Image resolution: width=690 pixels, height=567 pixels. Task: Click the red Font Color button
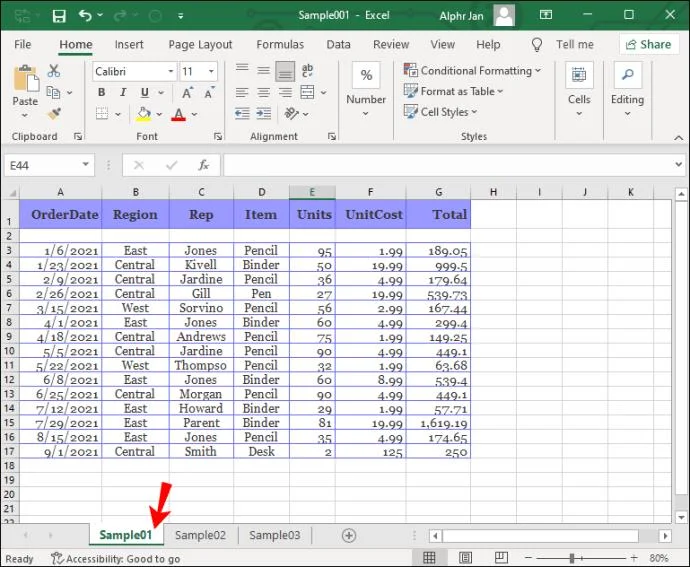point(179,114)
